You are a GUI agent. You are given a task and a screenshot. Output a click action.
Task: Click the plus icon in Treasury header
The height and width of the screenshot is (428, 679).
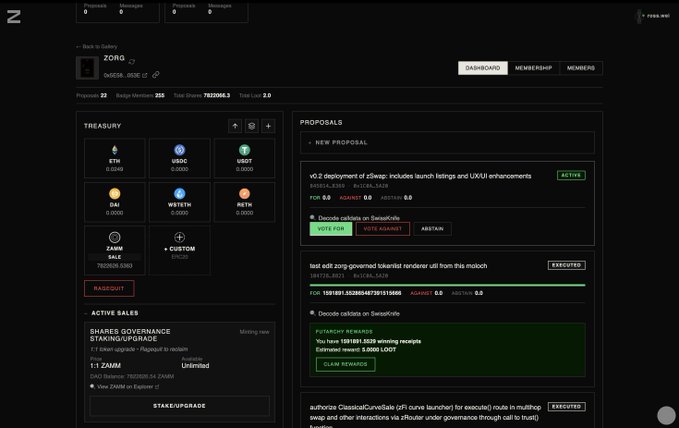(x=268, y=126)
